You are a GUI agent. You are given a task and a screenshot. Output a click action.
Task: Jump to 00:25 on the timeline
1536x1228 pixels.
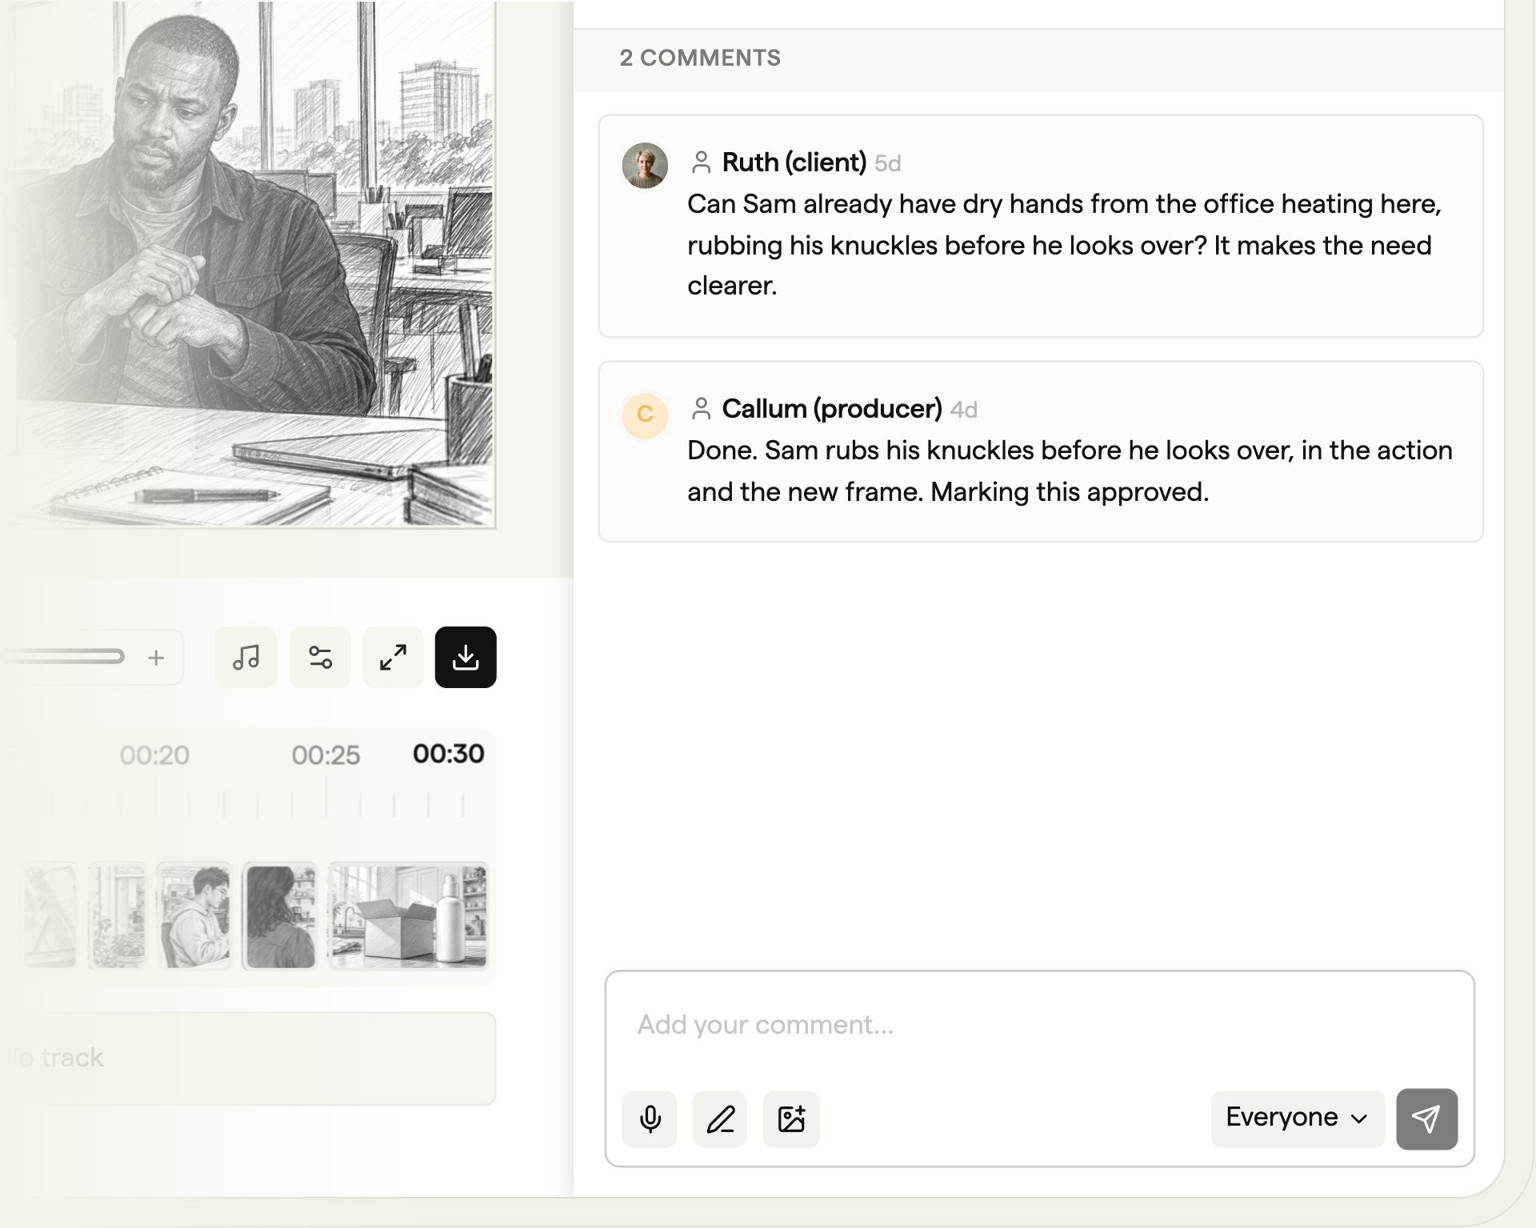click(x=326, y=755)
